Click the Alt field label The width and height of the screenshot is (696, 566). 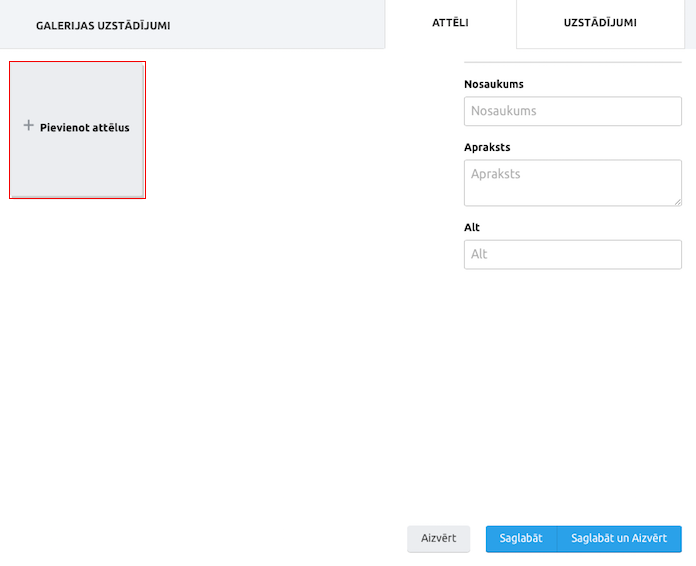point(472,228)
